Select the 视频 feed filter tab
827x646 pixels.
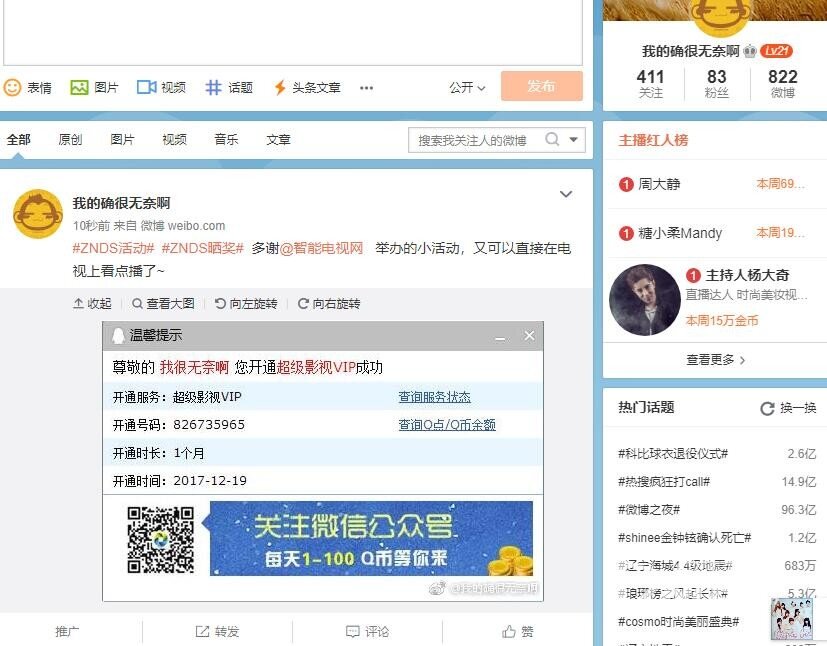tap(174, 140)
